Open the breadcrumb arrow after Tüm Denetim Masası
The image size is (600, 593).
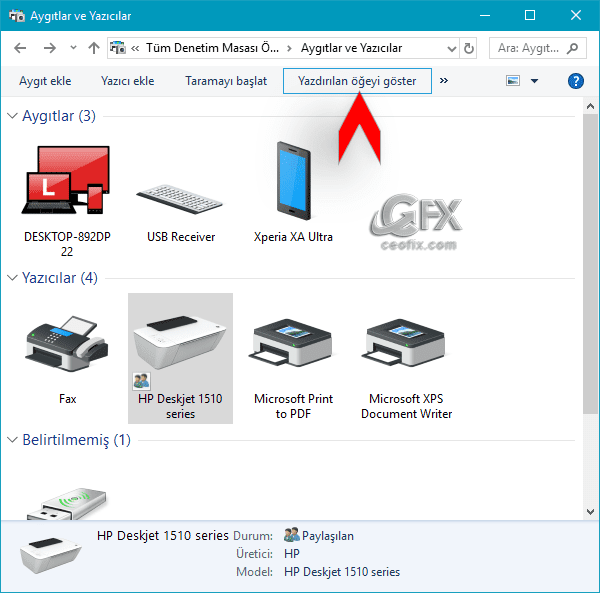289,49
